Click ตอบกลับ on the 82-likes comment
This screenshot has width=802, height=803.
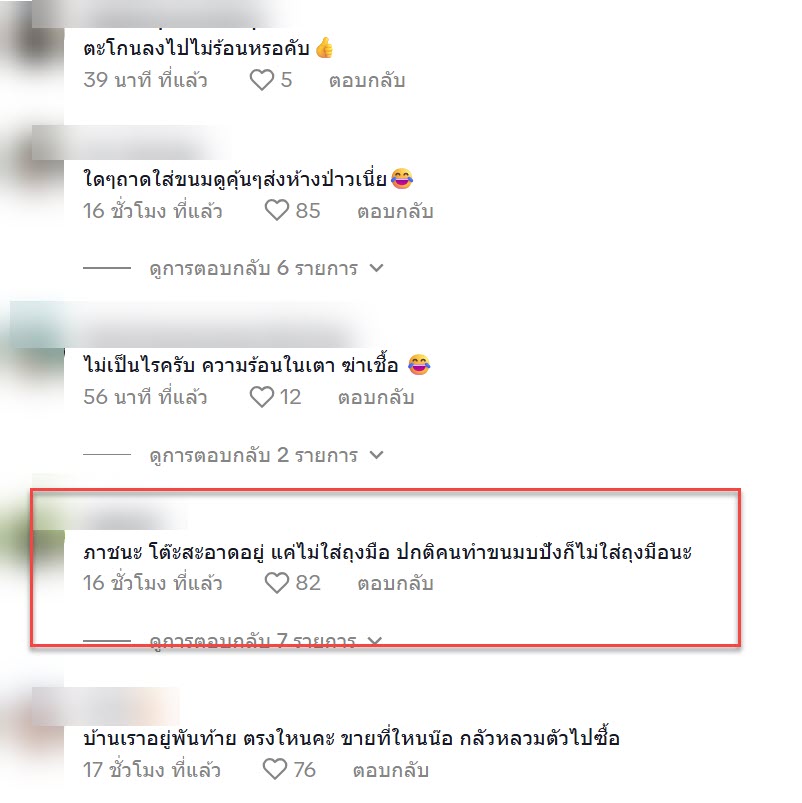click(395, 583)
